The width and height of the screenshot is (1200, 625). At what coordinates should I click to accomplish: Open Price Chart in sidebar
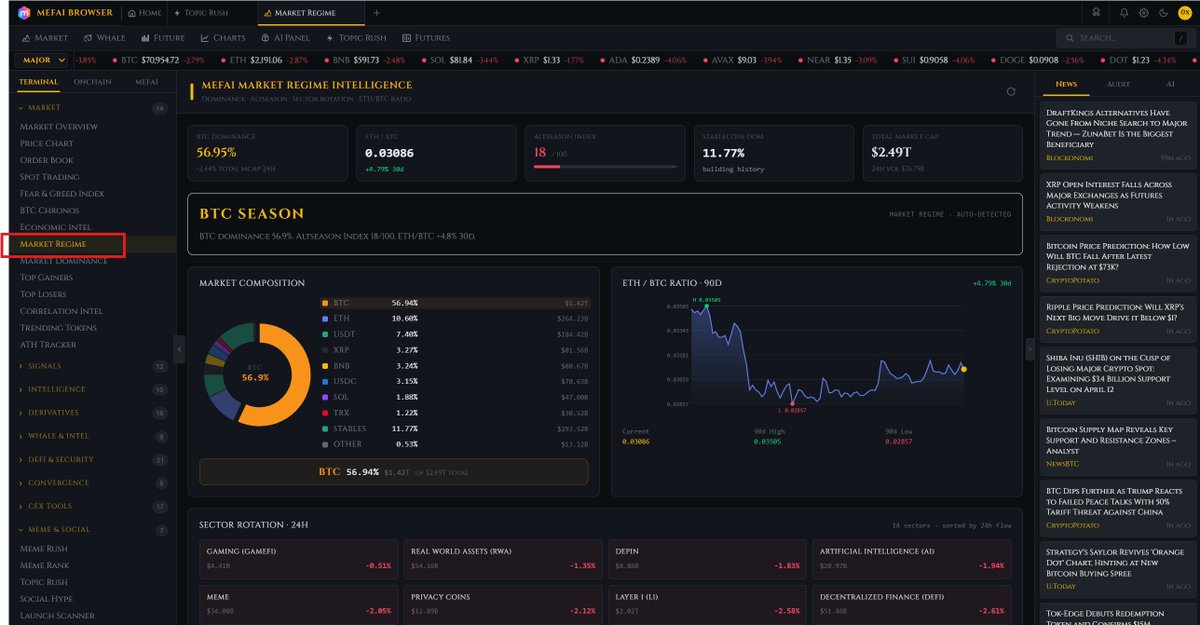click(x=47, y=143)
